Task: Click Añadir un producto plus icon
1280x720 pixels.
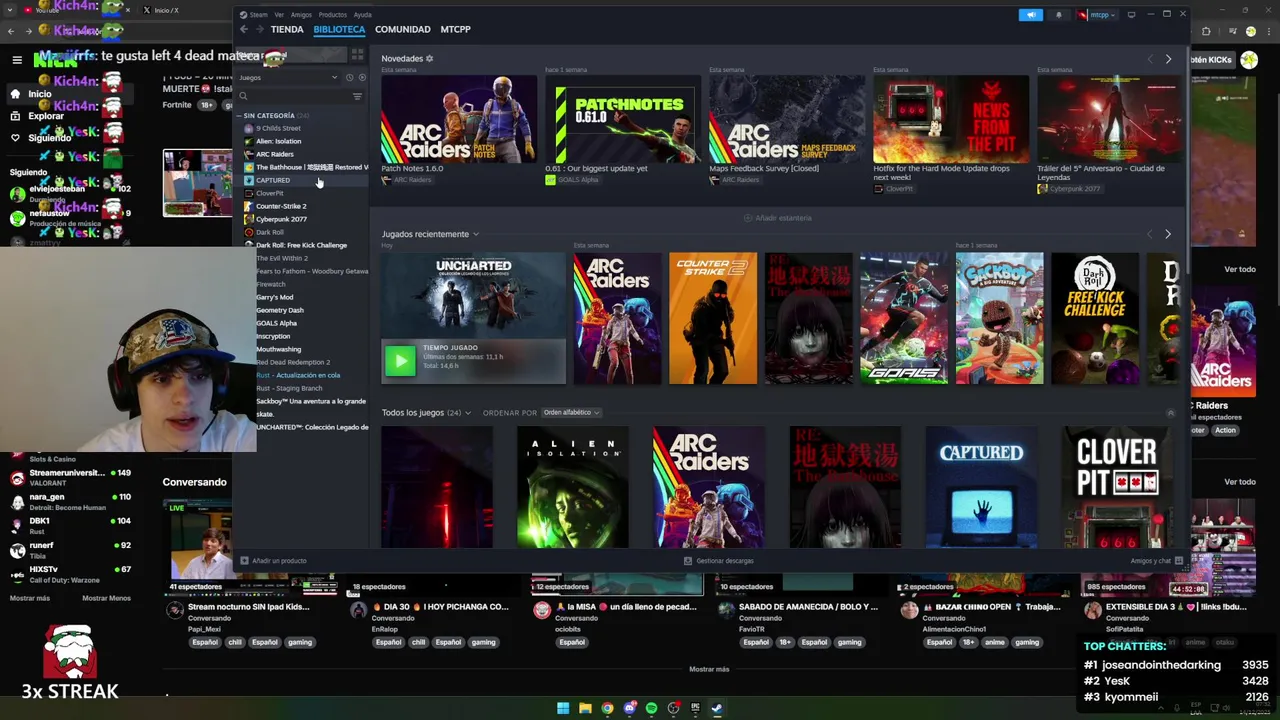Action: 244,561
